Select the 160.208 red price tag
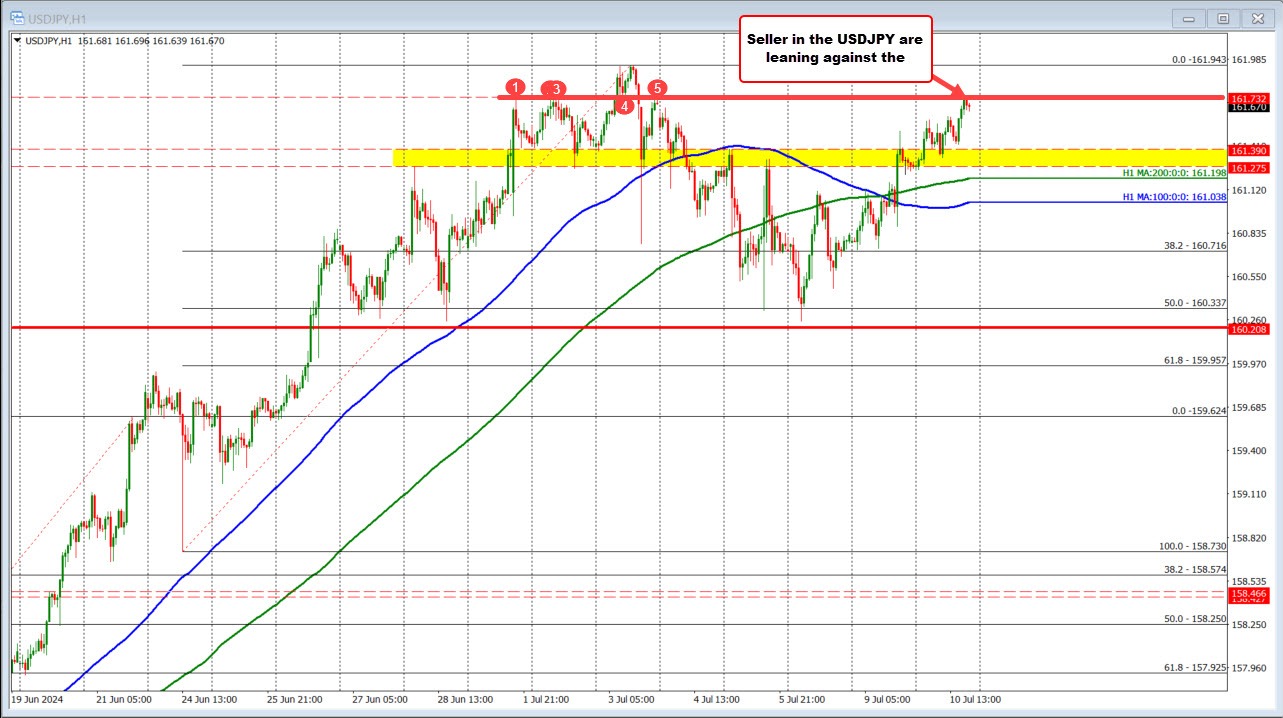1283x718 pixels. click(x=1249, y=328)
